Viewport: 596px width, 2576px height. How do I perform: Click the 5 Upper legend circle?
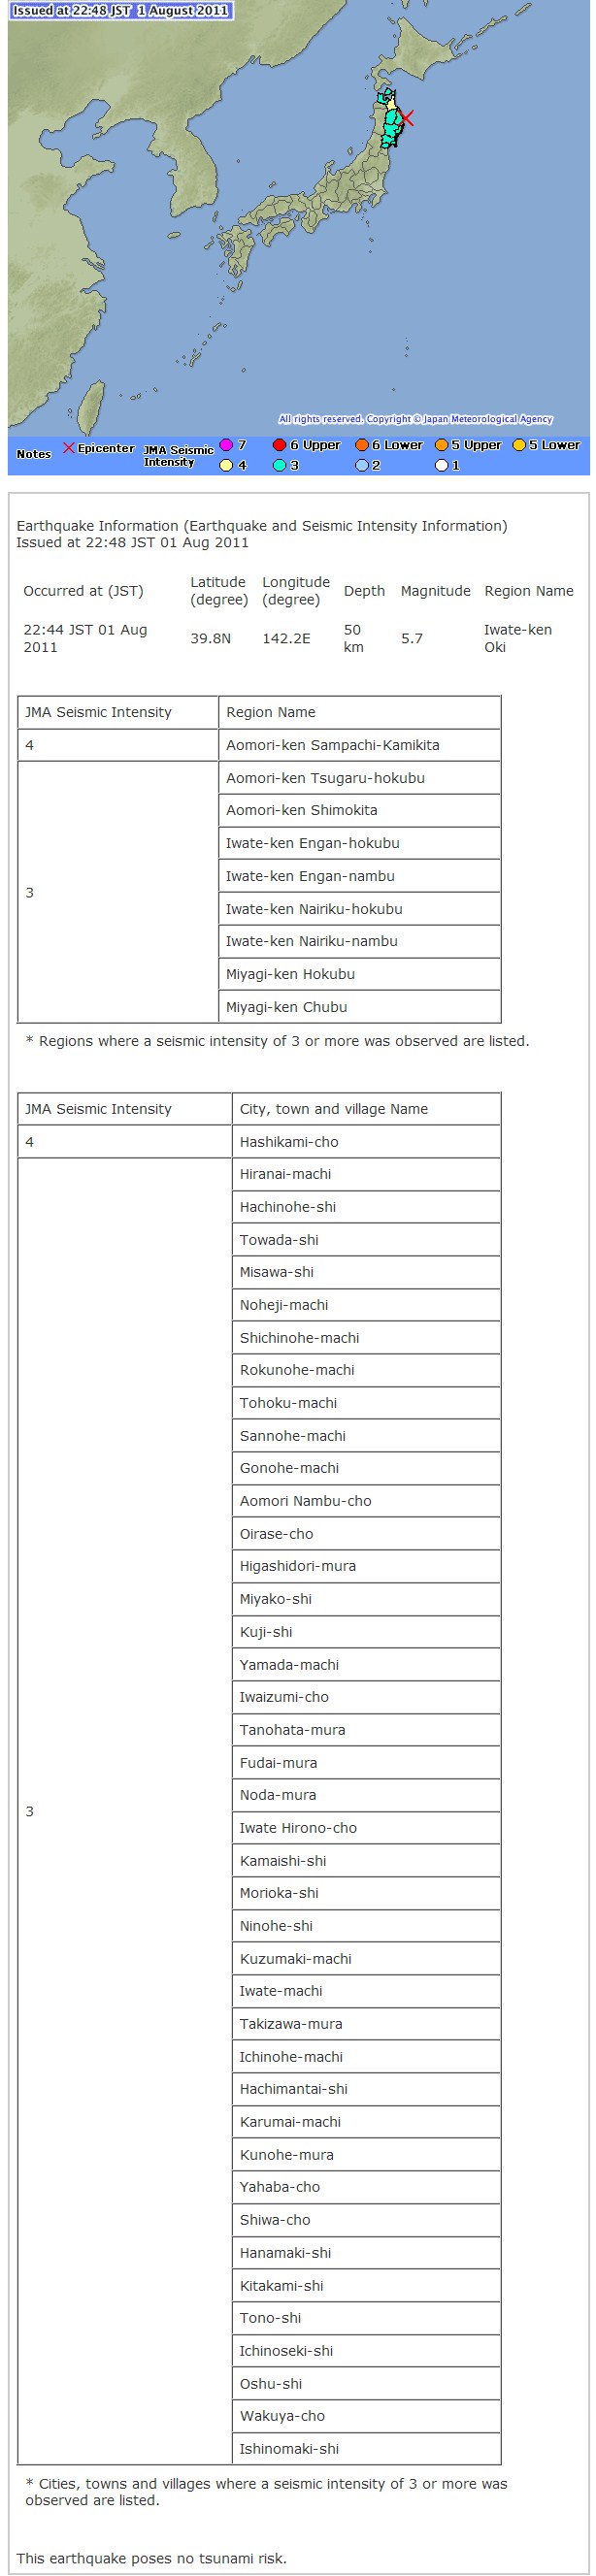coord(441,445)
